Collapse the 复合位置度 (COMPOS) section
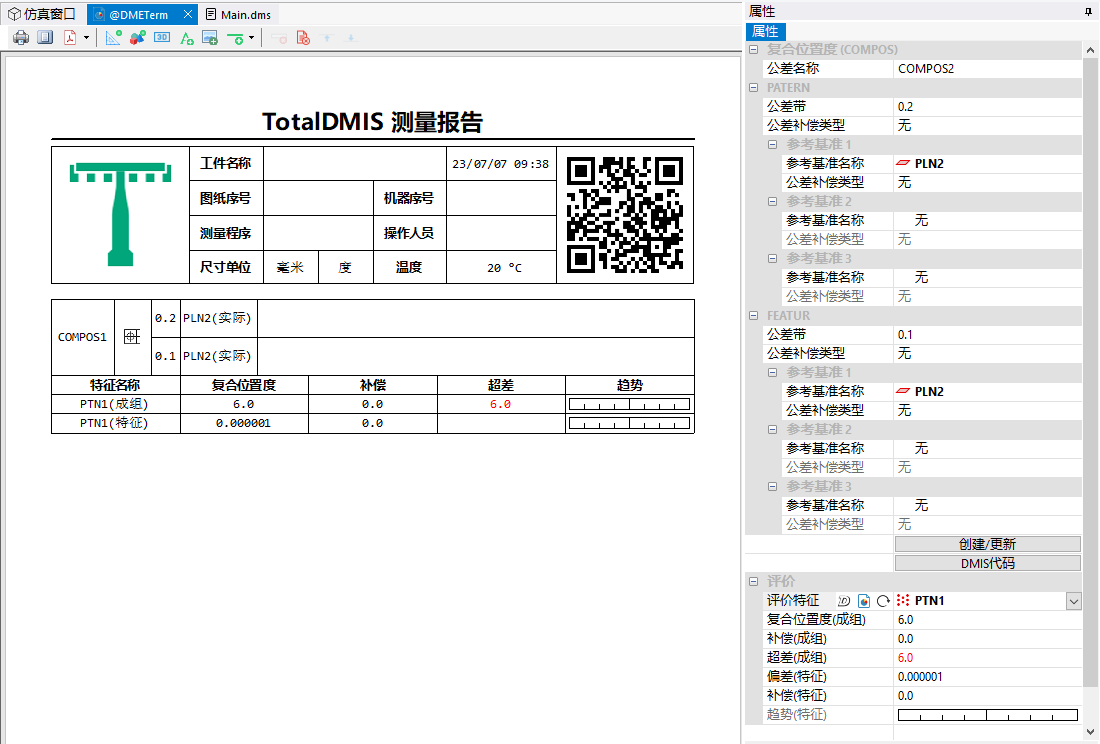This screenshot has height=744, width=1100. click(x=753, y=50)
